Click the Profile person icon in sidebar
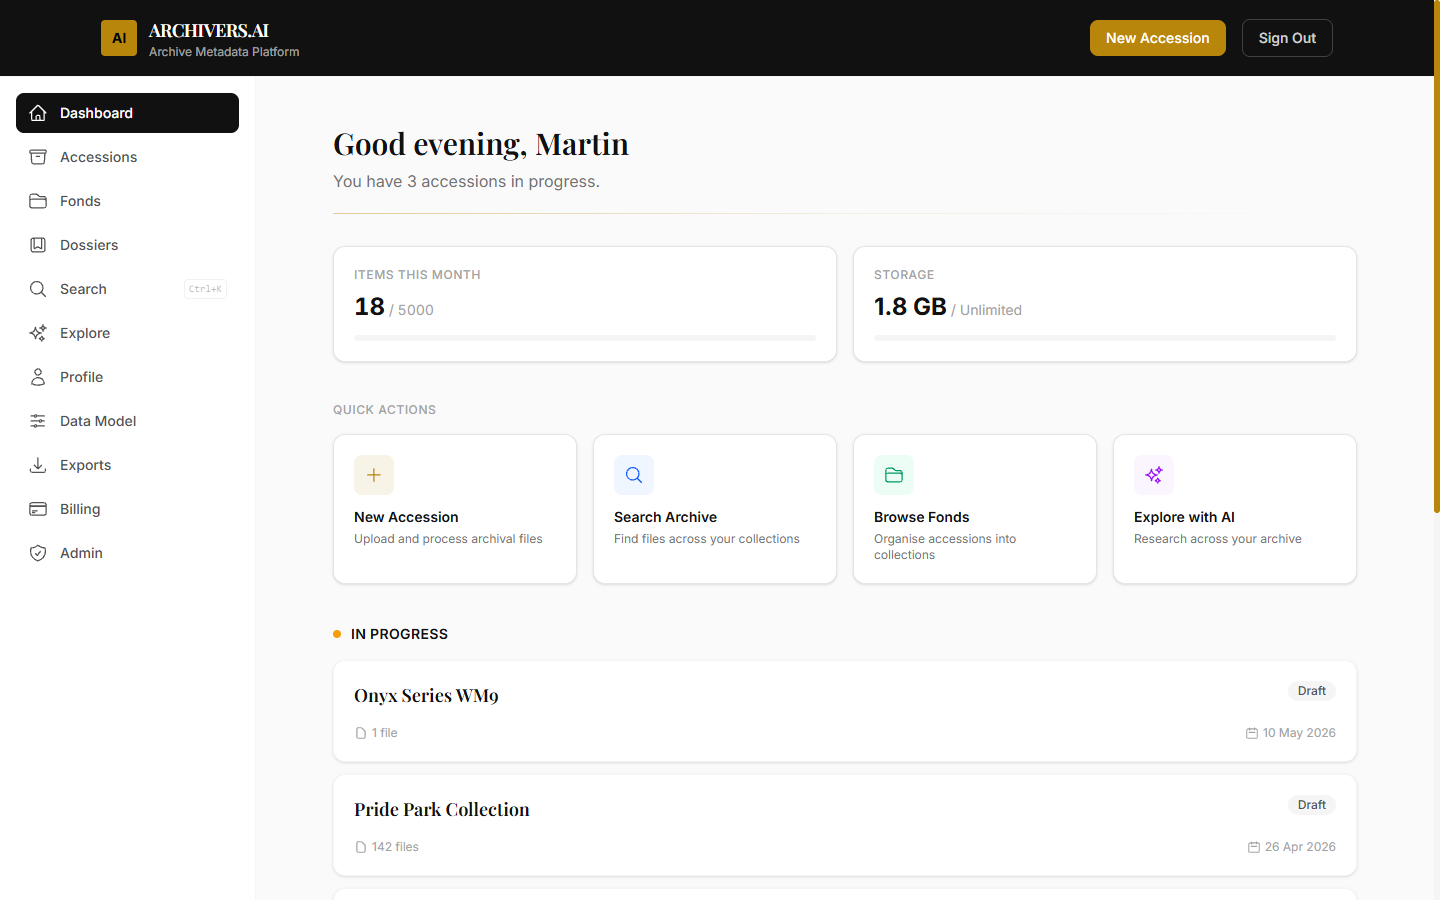The height and width of the screenshot is (900, 1440). click(38, 377)
